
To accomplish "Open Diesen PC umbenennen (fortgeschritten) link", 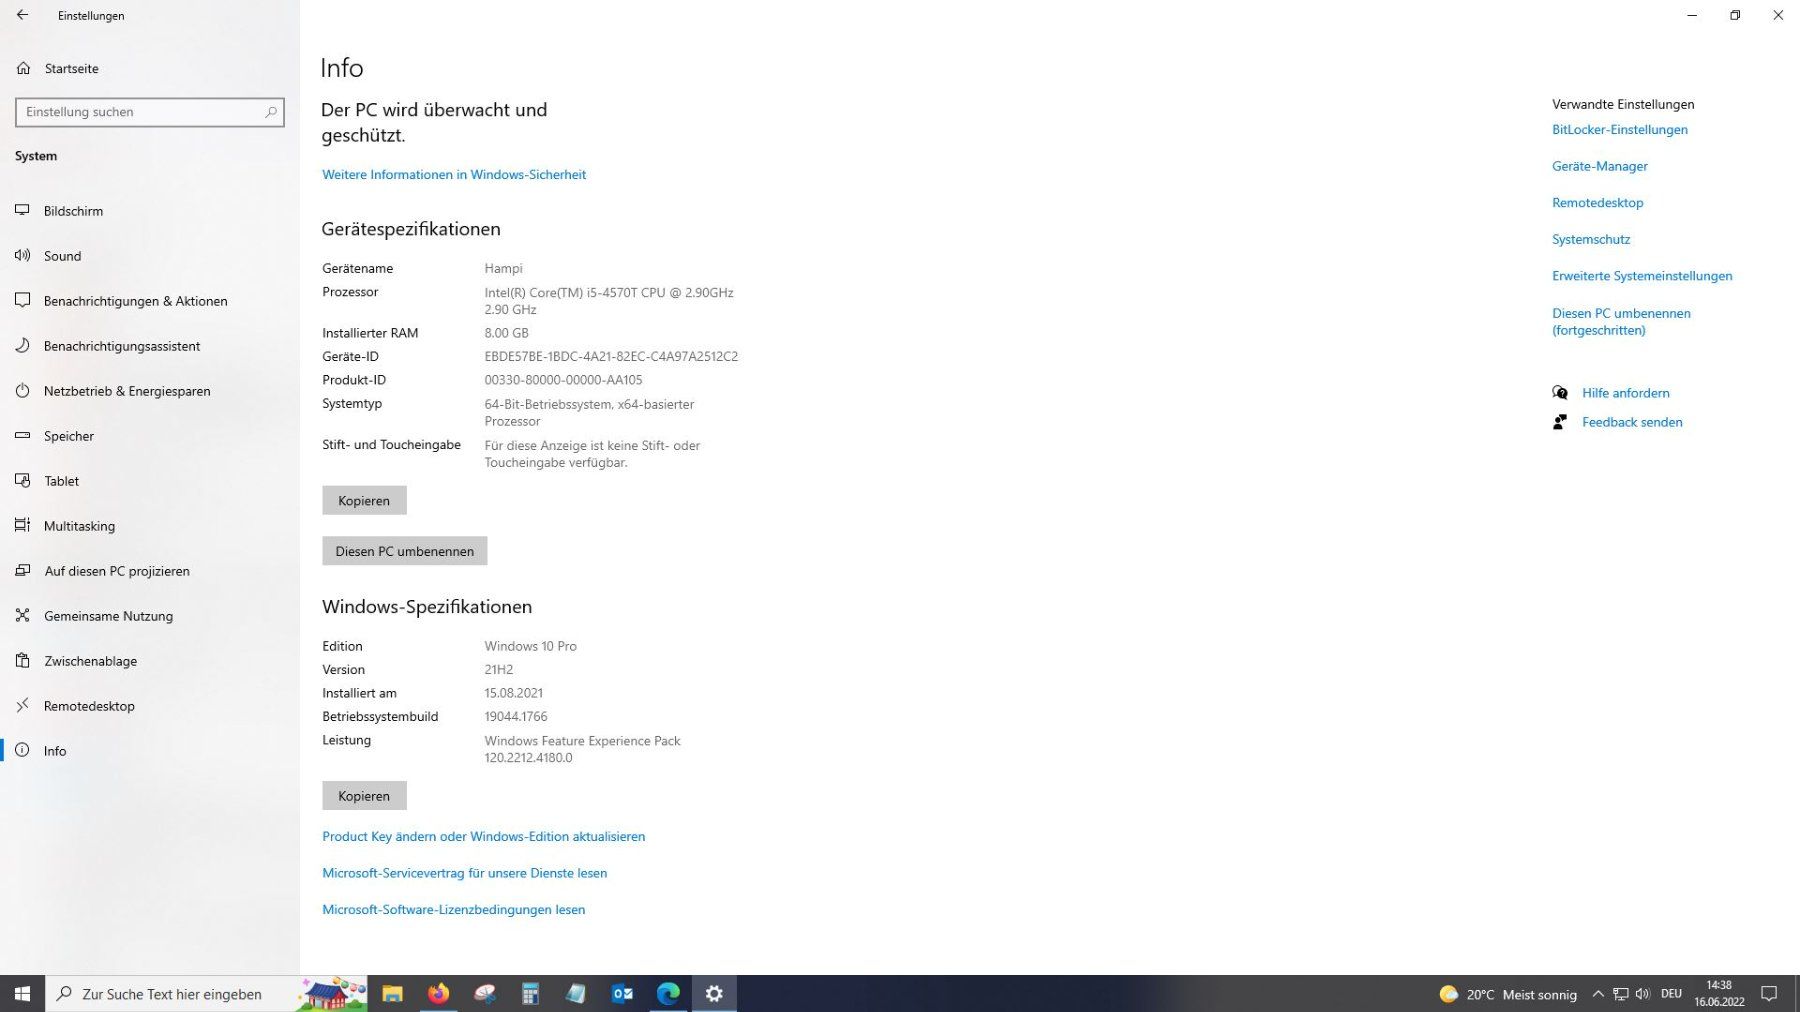I will click(x=1621, y=322).
